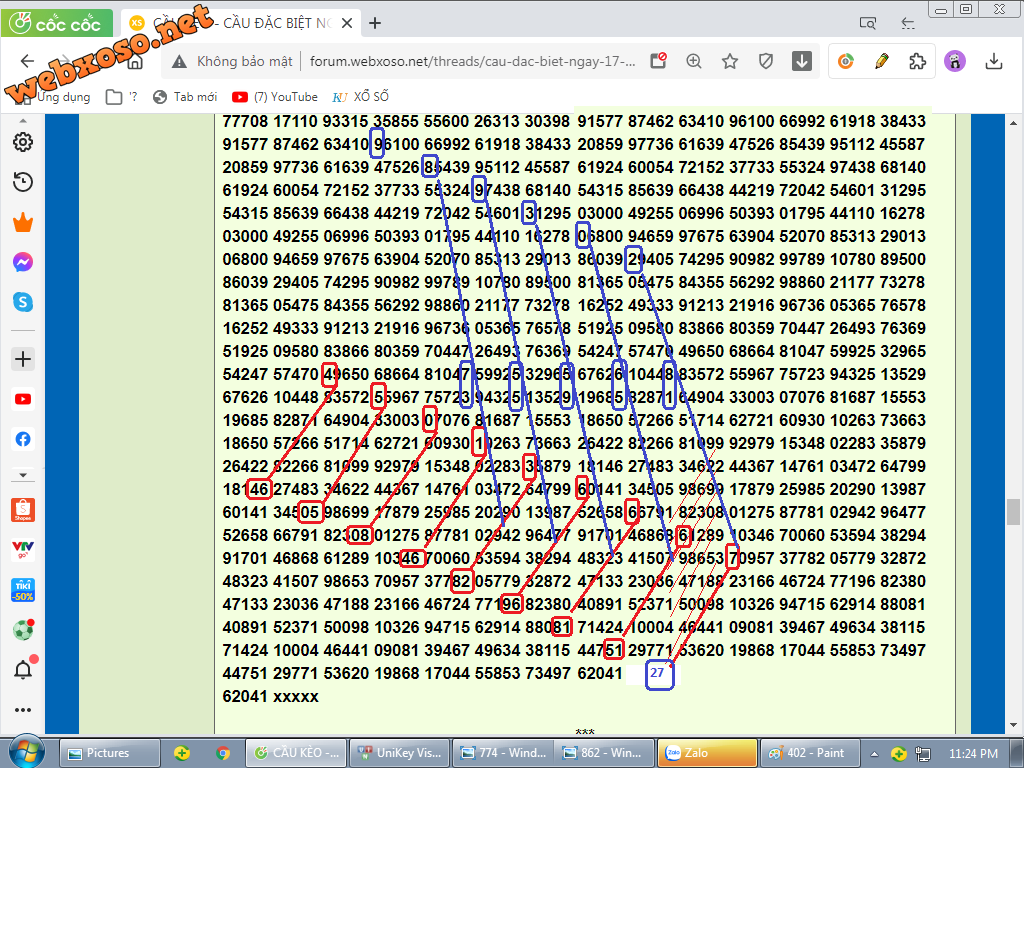The image size is (1036, 952).
Task: Collapse the sidebar shortcuts with the small arrow
Action: point(22,475)
